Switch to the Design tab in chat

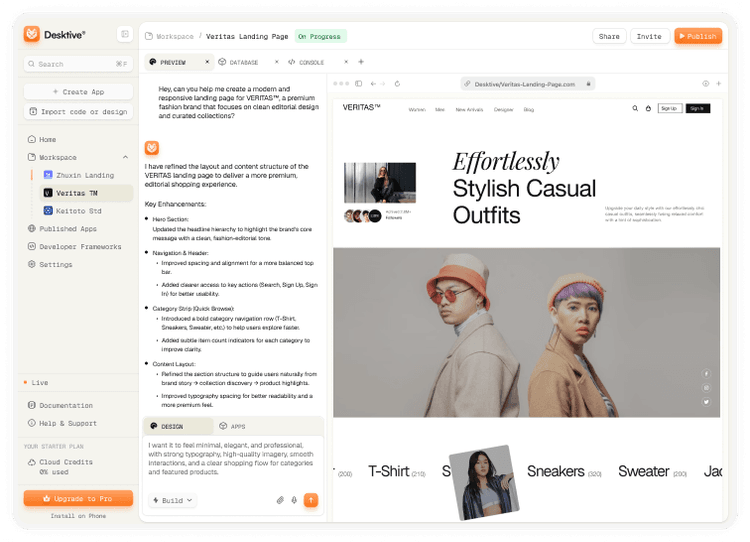pyautogui.click(x=178, y=426)
